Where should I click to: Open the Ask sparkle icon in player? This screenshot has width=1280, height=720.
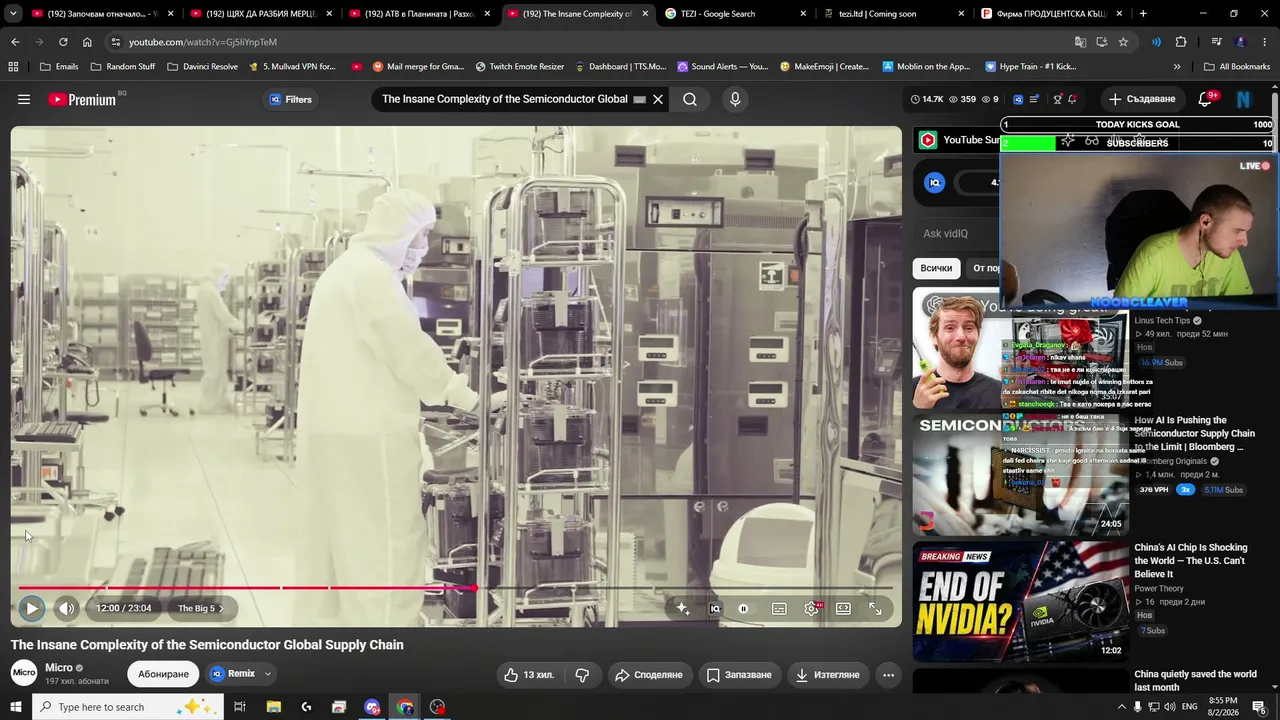tap(683, 608)
